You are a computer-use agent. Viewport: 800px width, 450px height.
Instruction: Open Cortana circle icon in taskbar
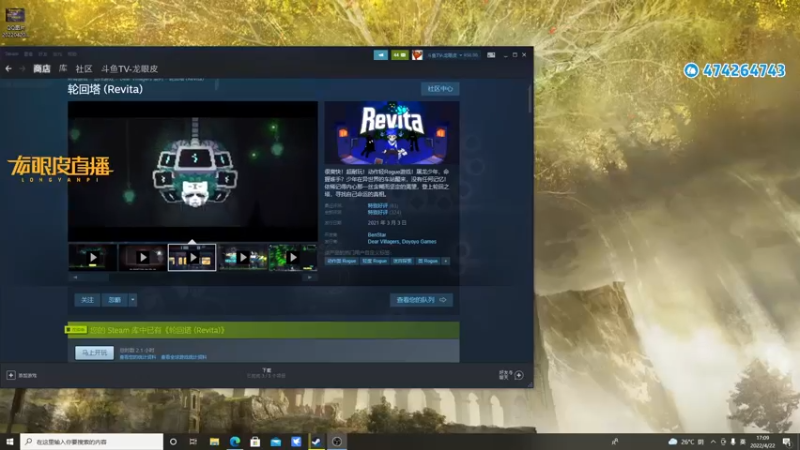pos(173,441)
